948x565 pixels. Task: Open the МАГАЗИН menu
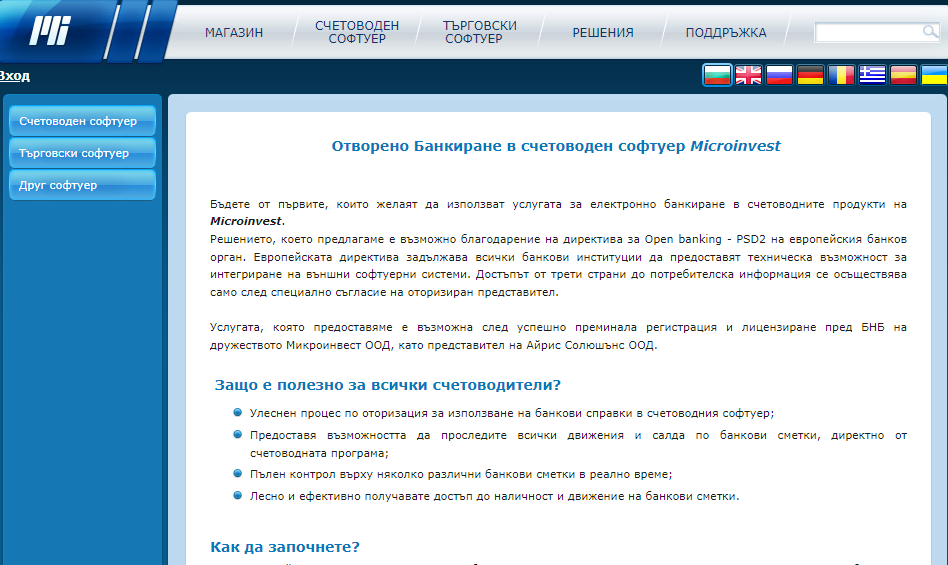[x=234, y=33]
